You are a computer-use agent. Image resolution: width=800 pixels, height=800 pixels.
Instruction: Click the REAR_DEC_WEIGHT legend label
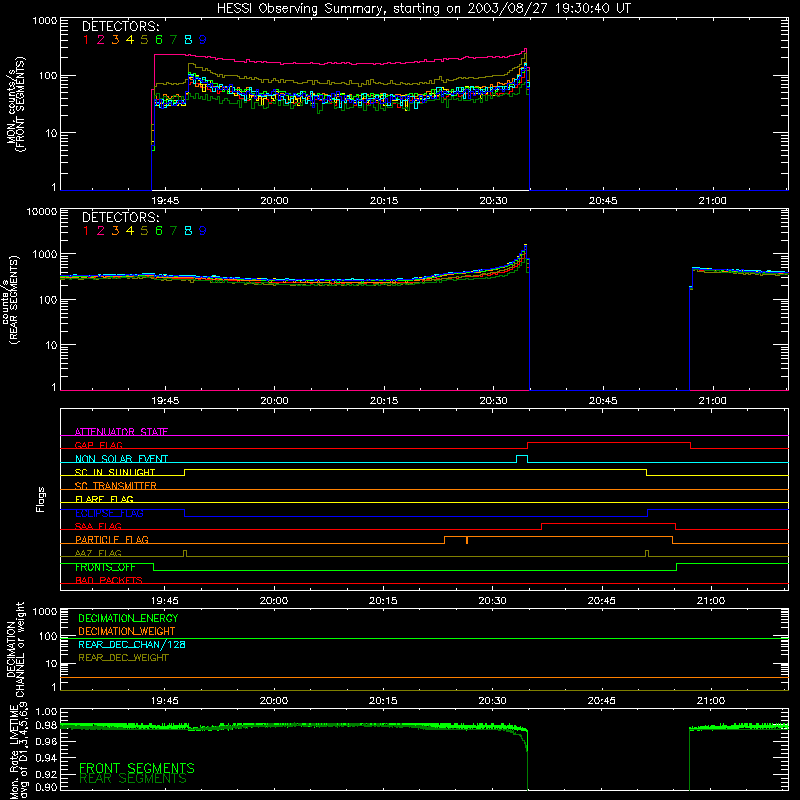tap(123, 658)
